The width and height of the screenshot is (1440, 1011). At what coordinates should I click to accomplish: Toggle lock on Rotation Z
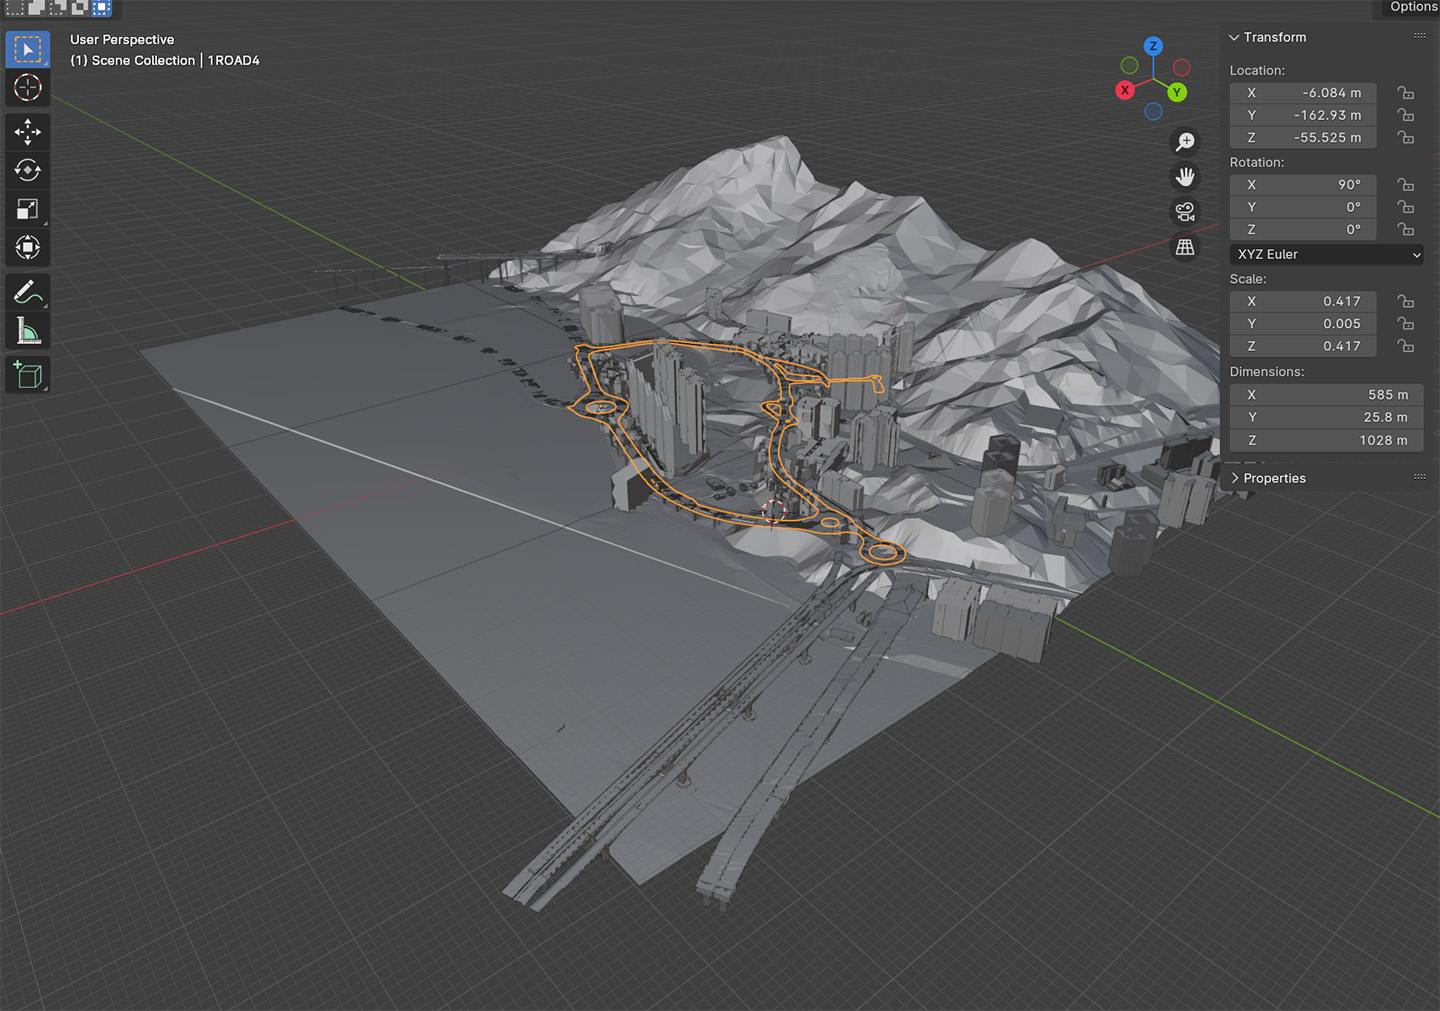(1406, 230)
